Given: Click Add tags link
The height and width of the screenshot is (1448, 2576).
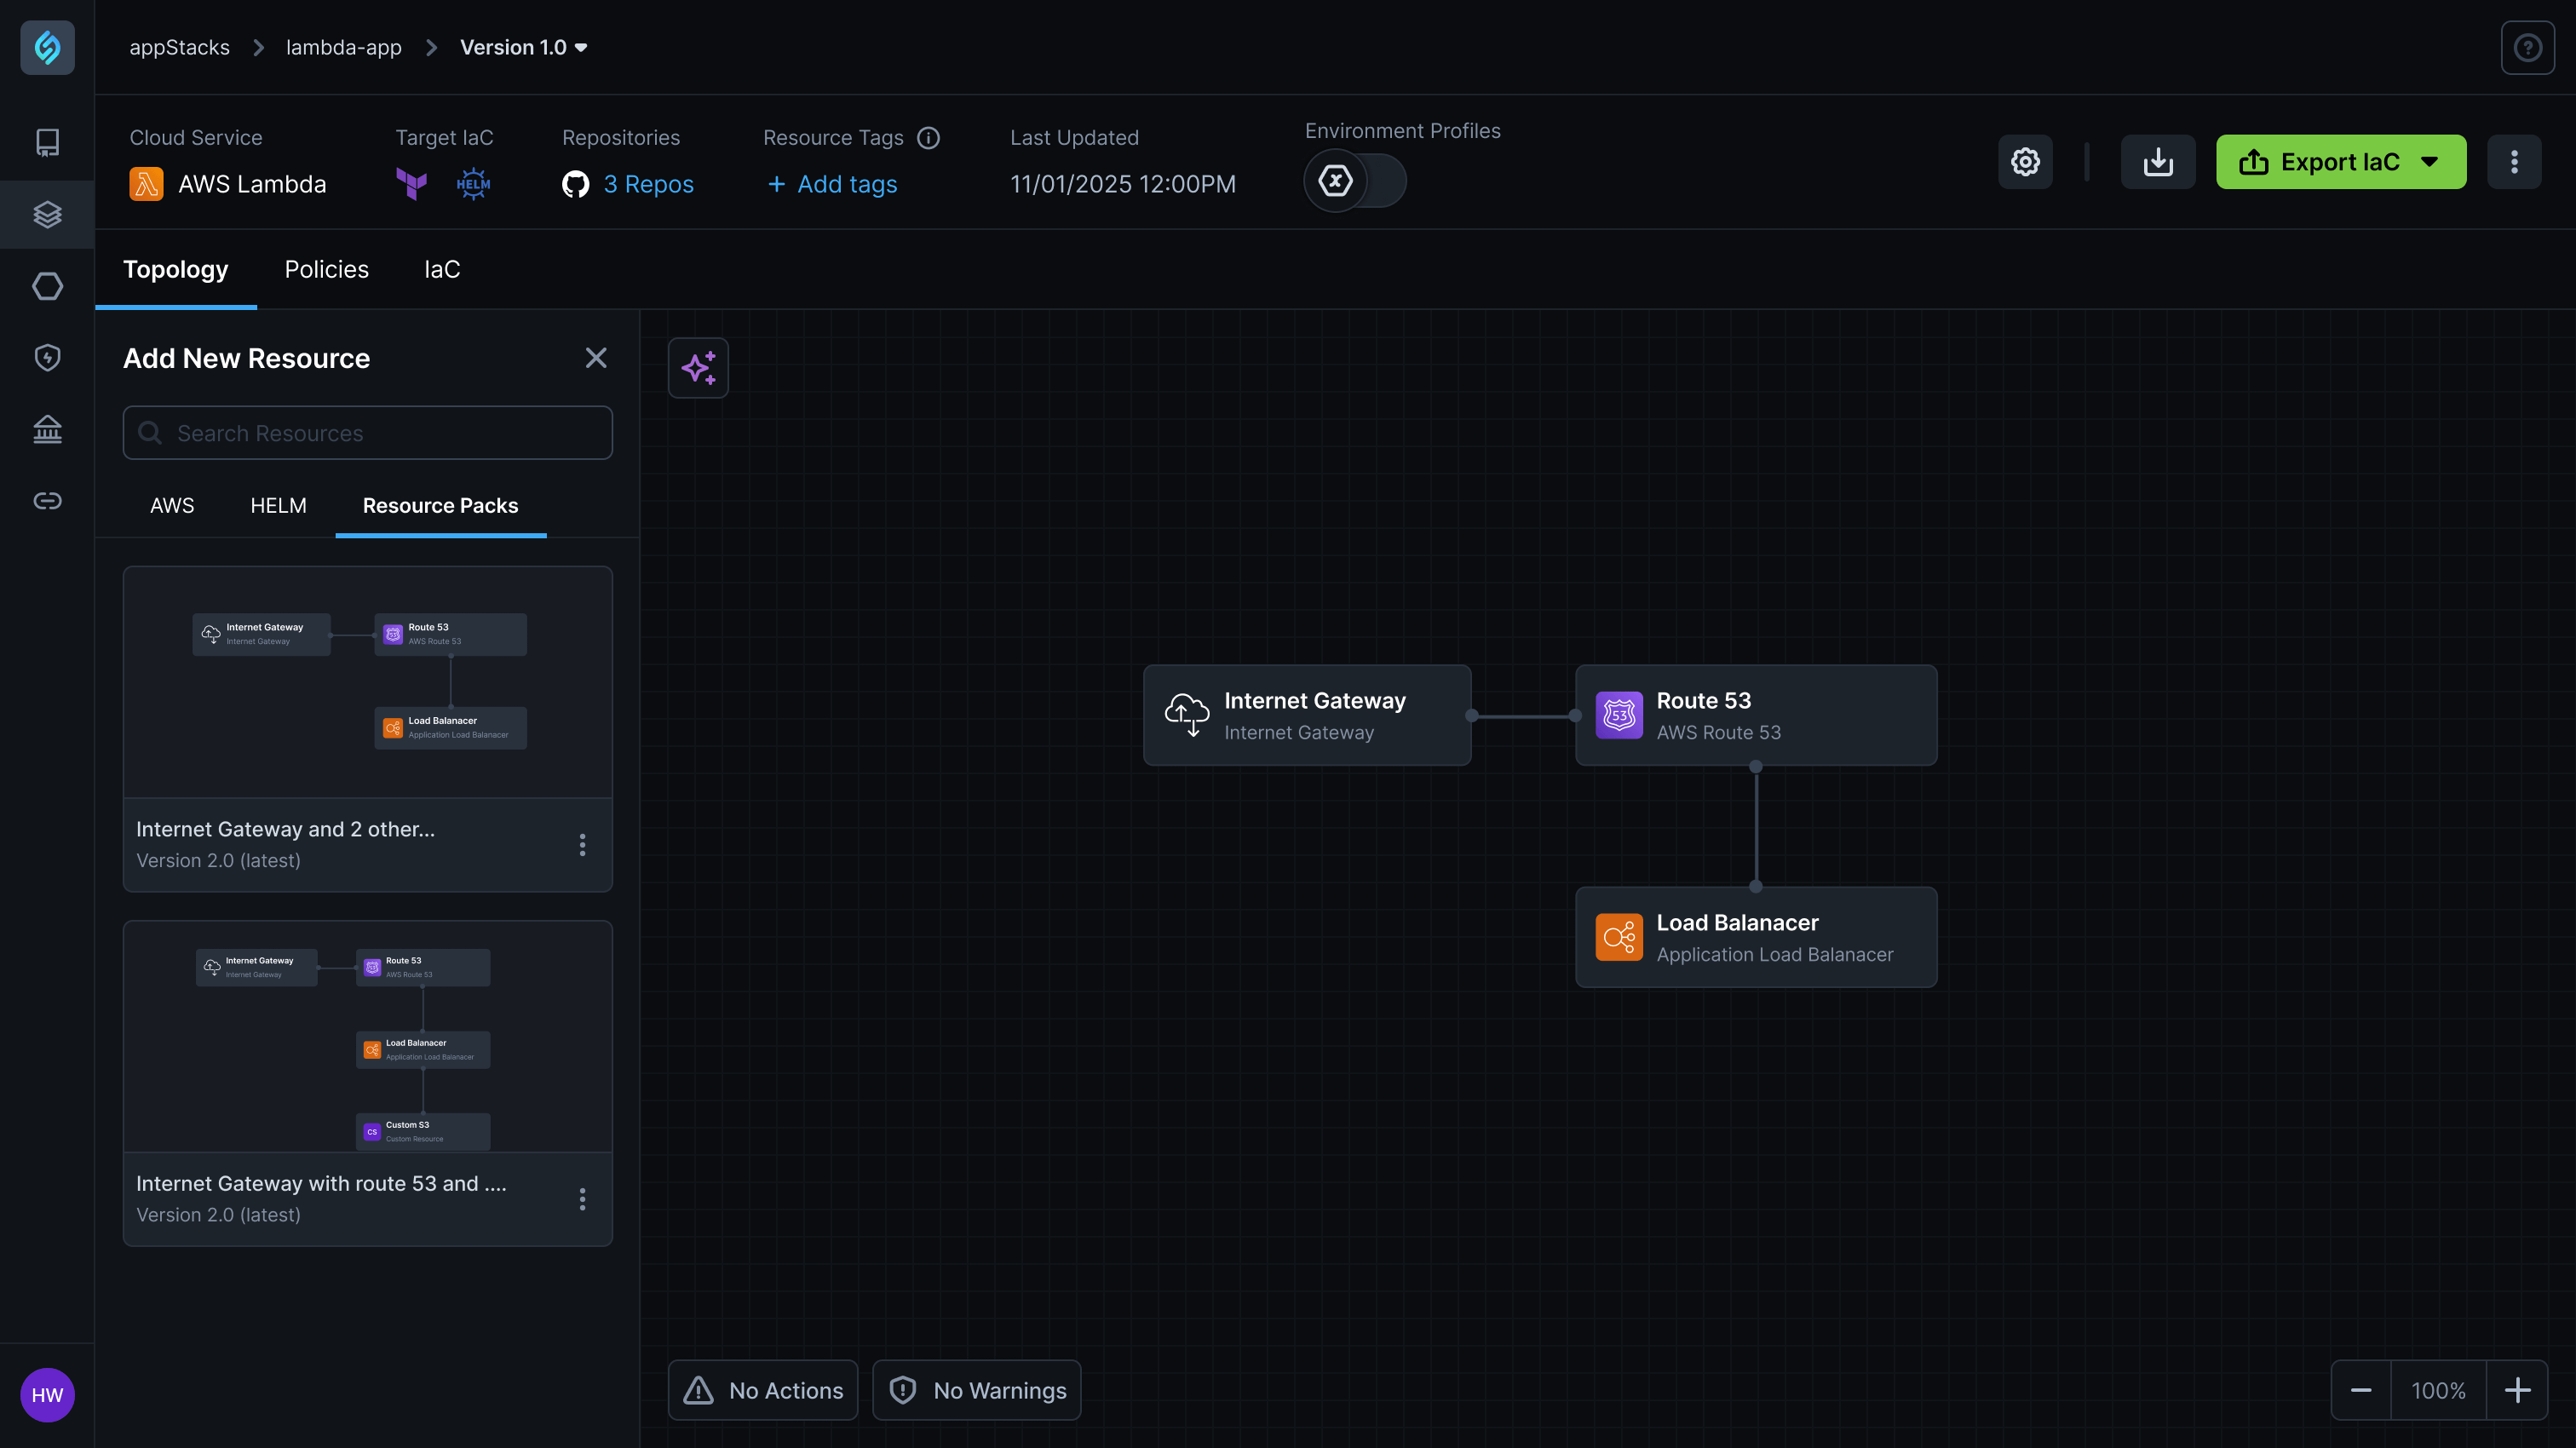Looking at the screenshot, I should (x=832, y=184).
